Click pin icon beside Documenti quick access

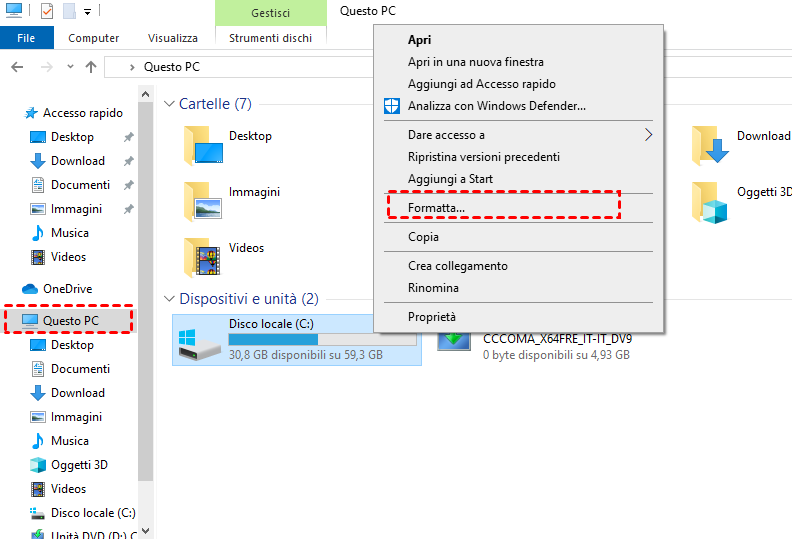pyautogui.click(x=129, y=185)
